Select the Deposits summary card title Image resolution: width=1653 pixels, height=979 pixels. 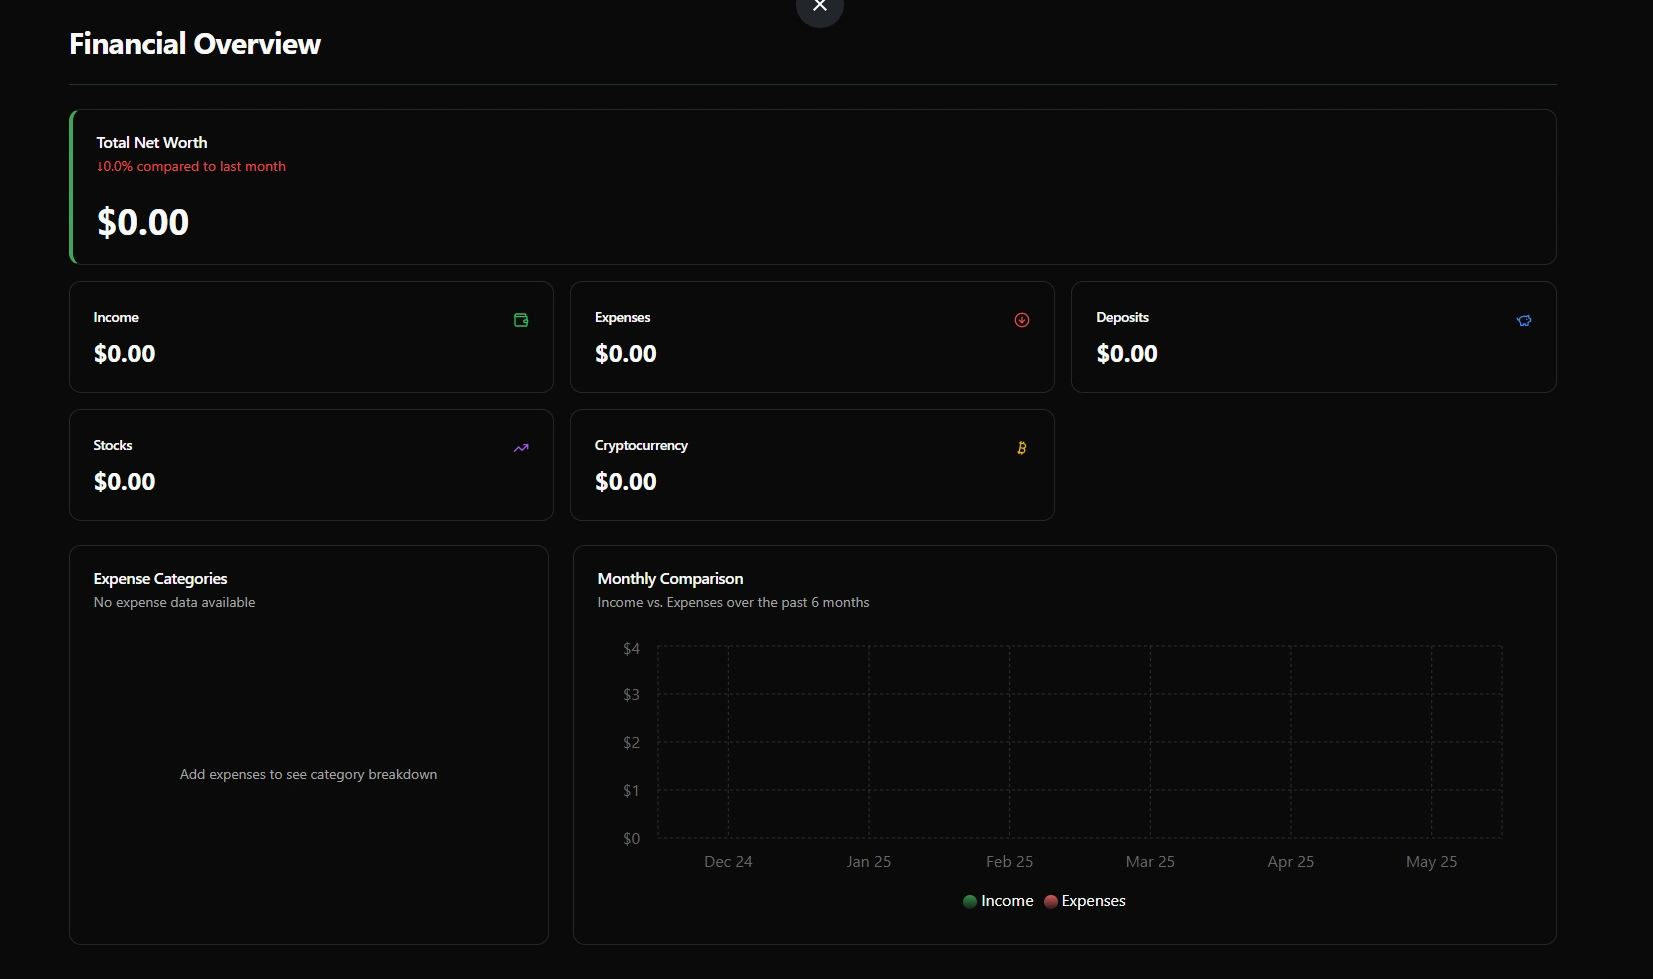(1122, 317)
